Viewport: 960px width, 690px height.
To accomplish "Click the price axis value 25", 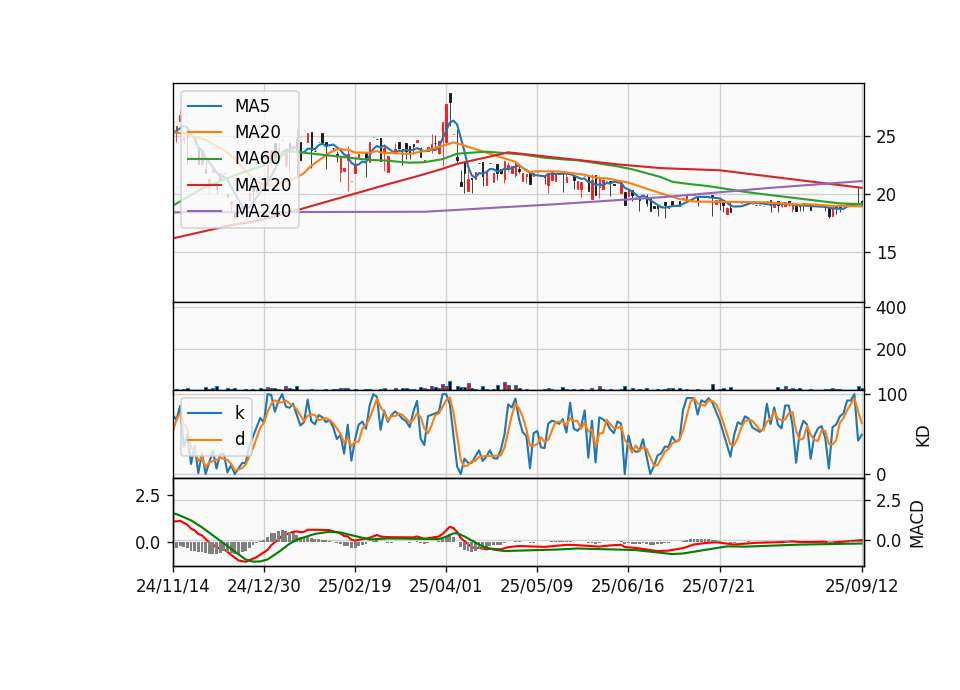I will pyautogui.click(x=886, y=137).
